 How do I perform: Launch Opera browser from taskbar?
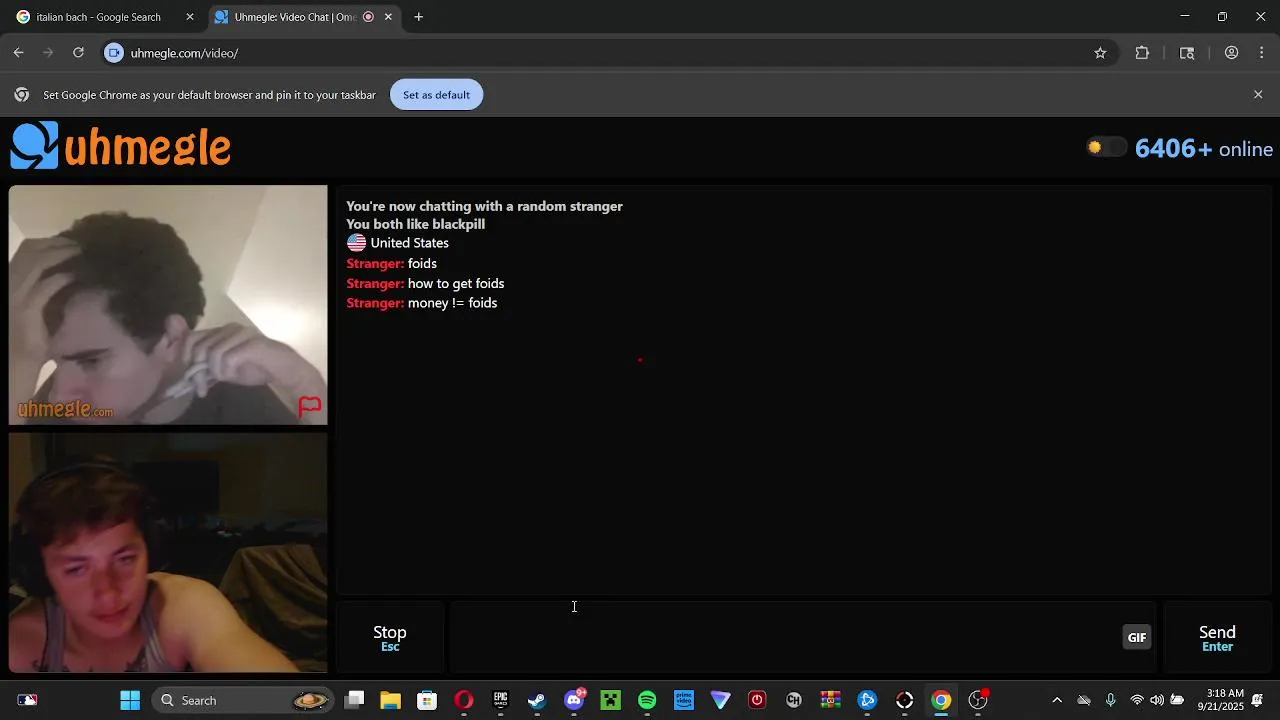point(464,700)
